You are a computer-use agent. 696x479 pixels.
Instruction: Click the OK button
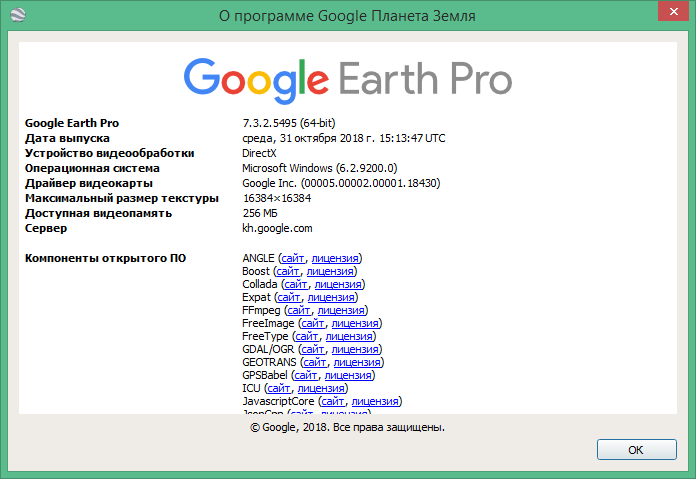(637, 450)
